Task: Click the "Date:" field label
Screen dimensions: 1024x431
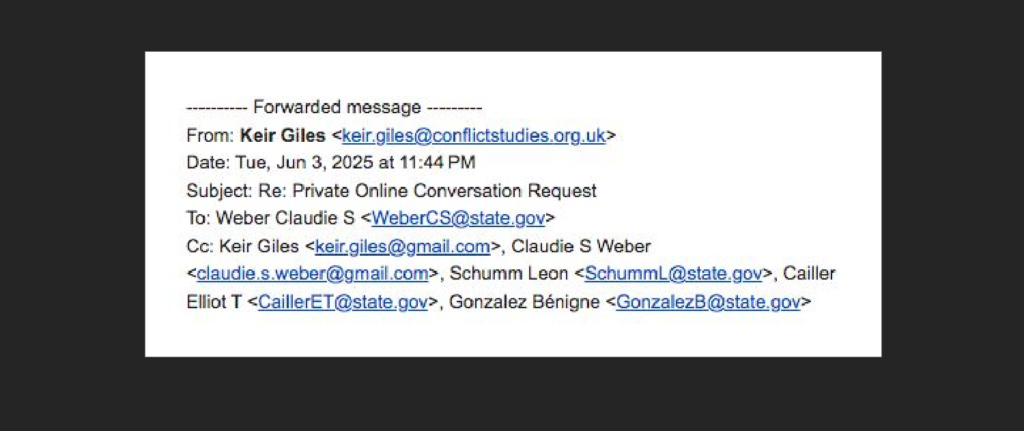Action: 208,163
